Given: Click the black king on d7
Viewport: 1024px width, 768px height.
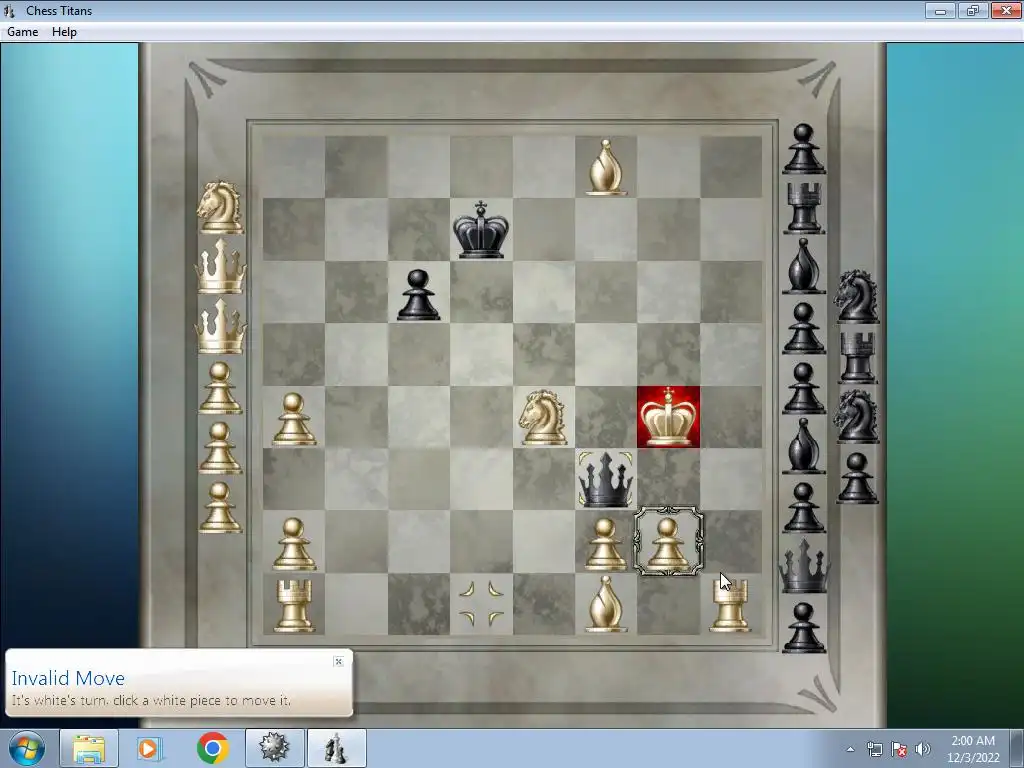Looking at the screenshot, I should 481,230.
